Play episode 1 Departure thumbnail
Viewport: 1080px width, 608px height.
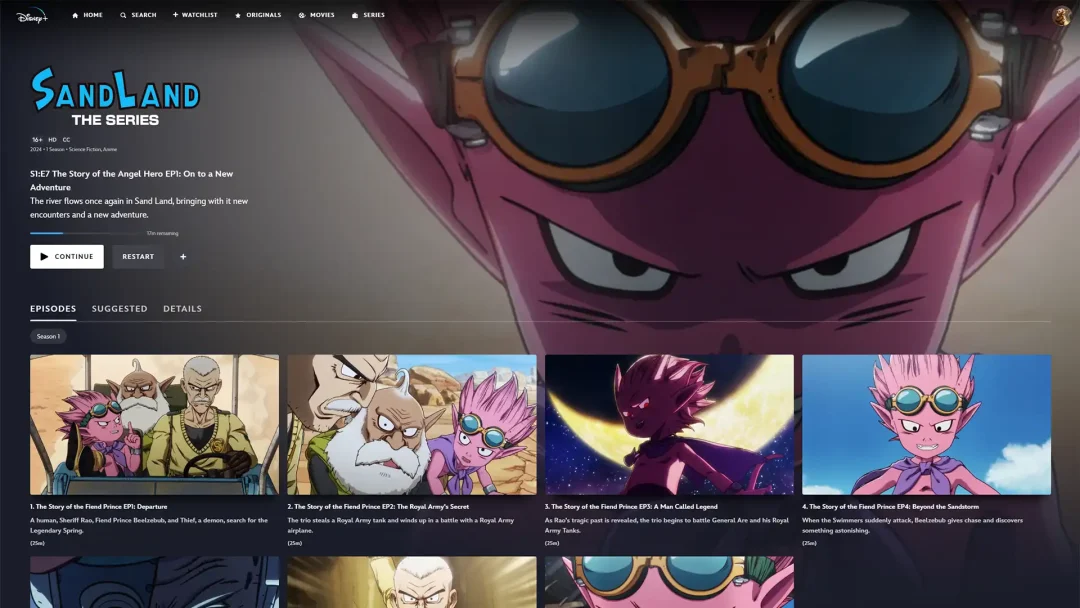pyautogui.click(x=154, y=425)
